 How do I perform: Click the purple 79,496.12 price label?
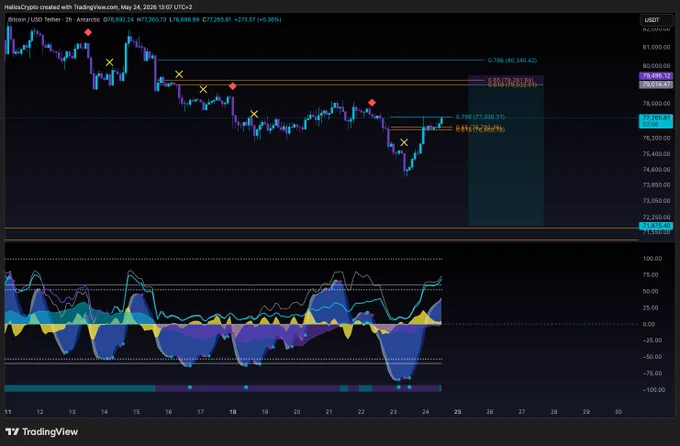[656, 75]
